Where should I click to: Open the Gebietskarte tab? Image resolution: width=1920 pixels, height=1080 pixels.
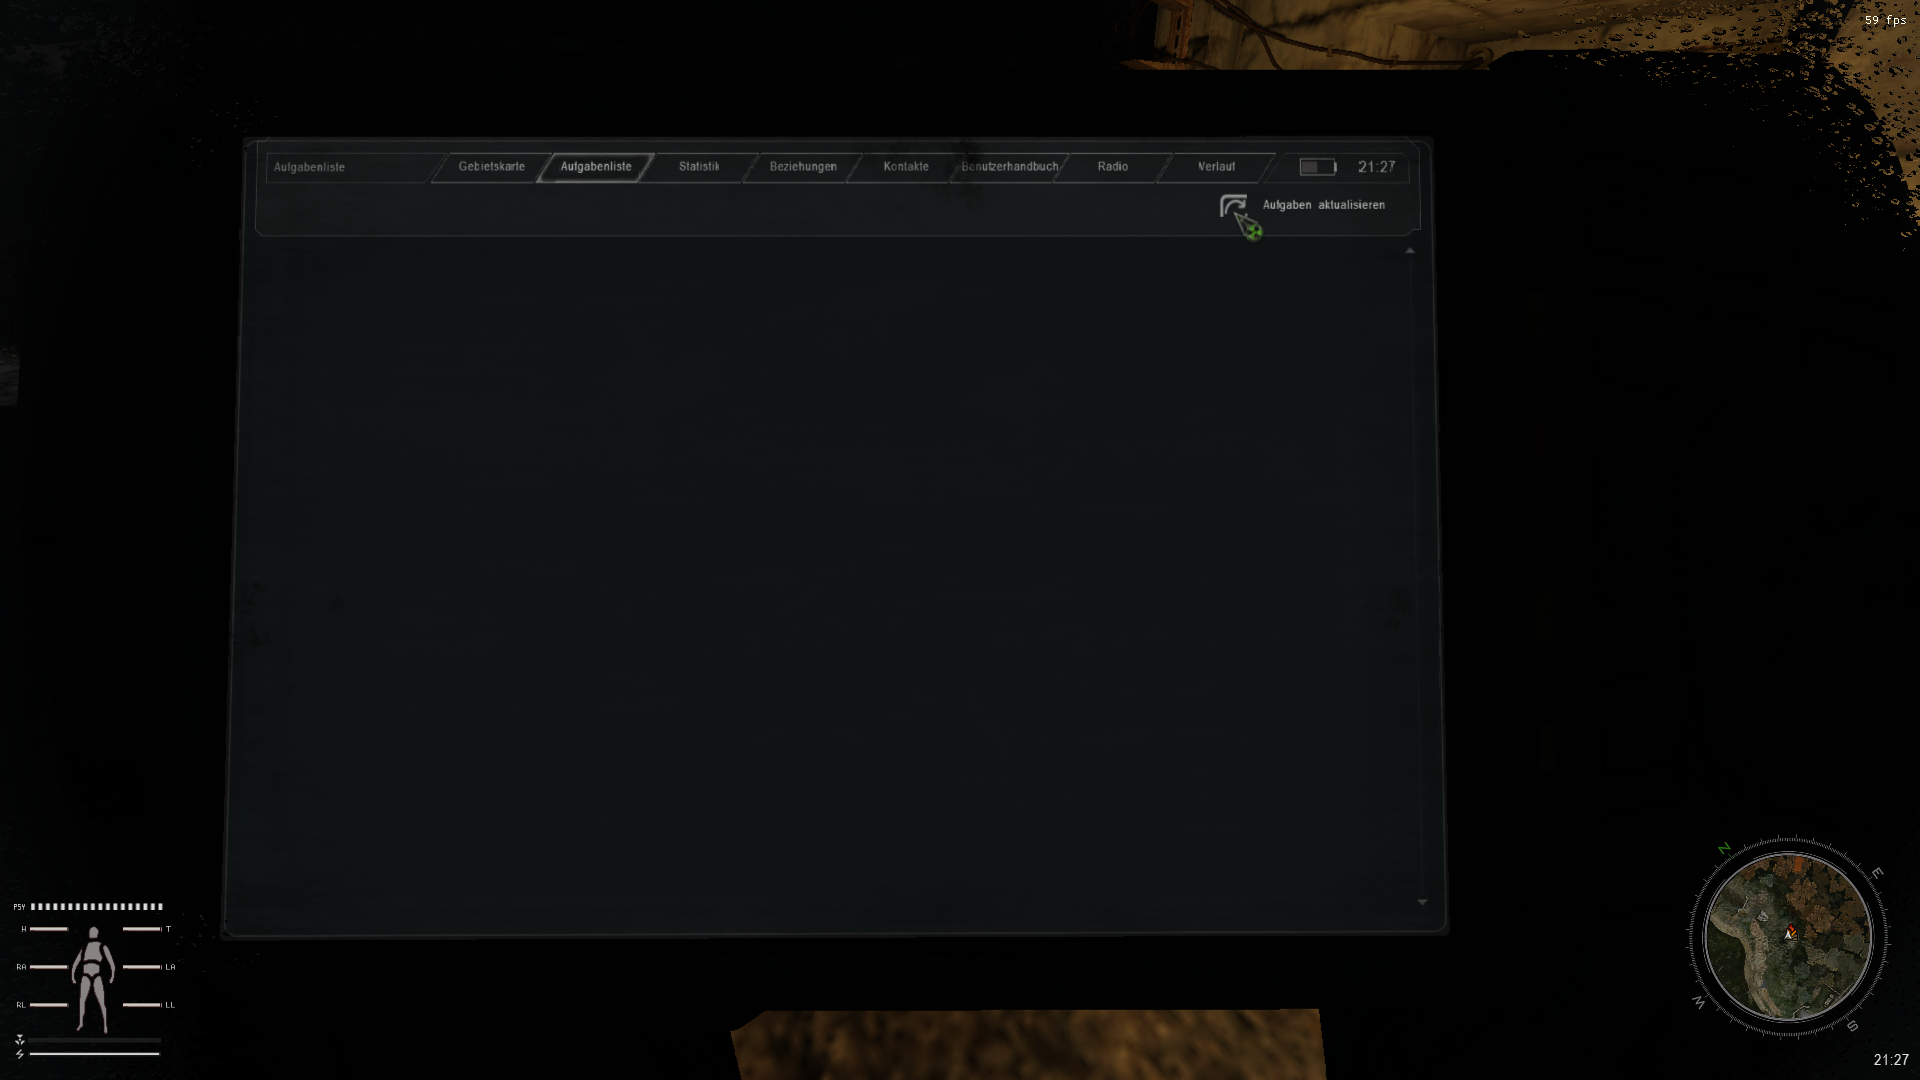pyautogui.click(x=491, y=167)
